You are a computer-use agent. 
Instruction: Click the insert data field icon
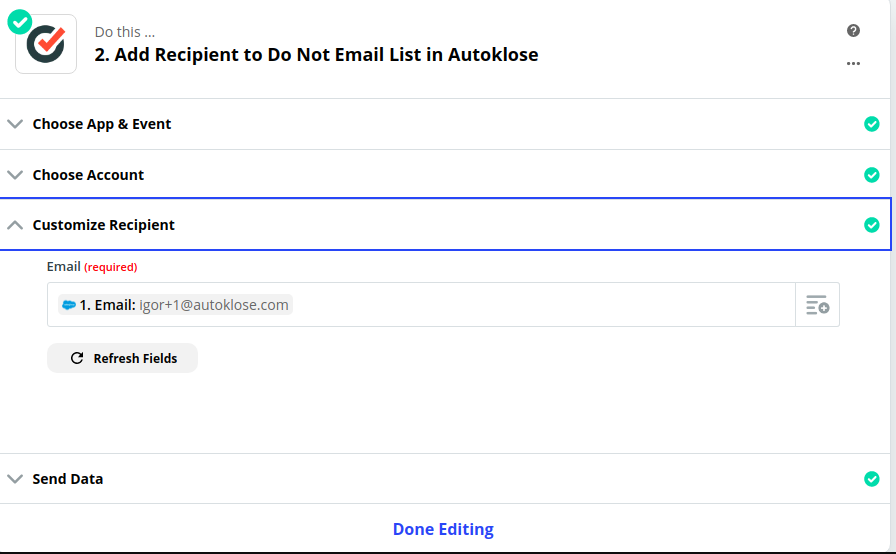tap(817, 304)
